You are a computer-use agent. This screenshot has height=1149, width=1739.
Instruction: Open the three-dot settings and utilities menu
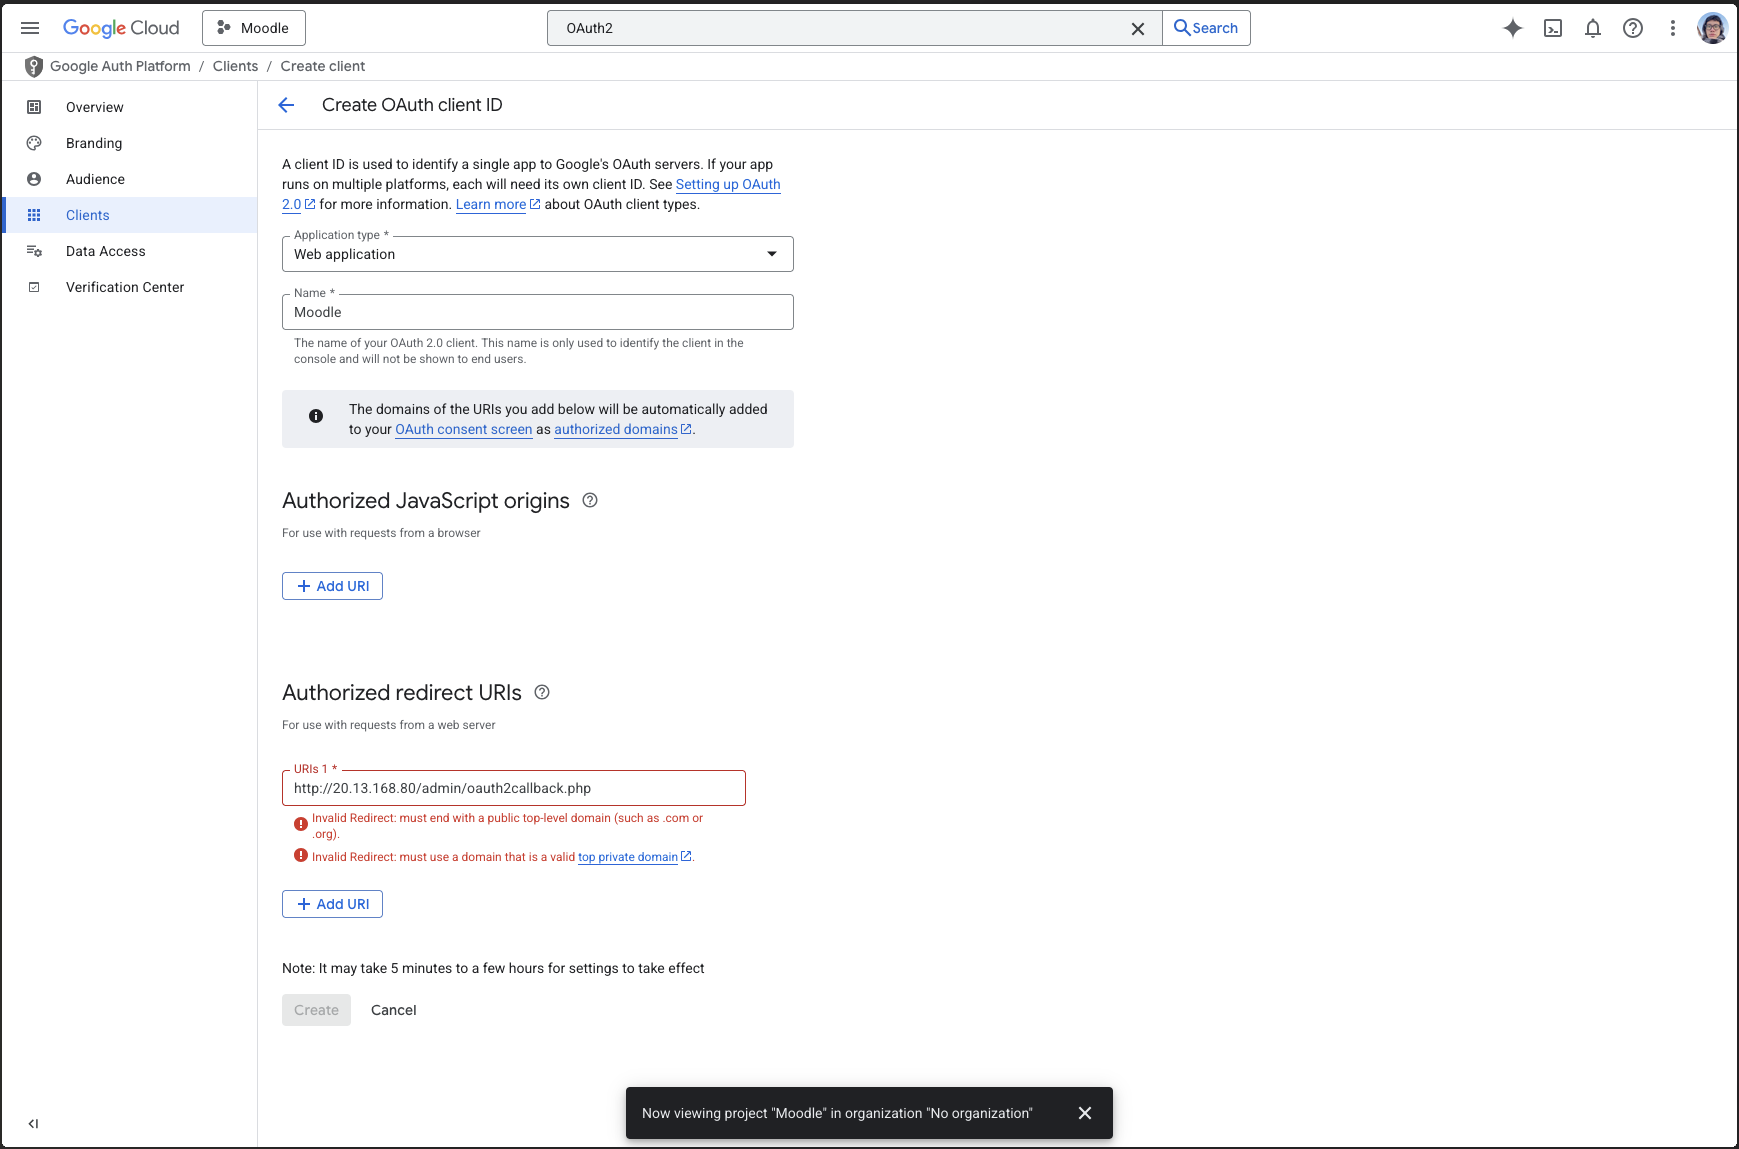pos(1672,28)
